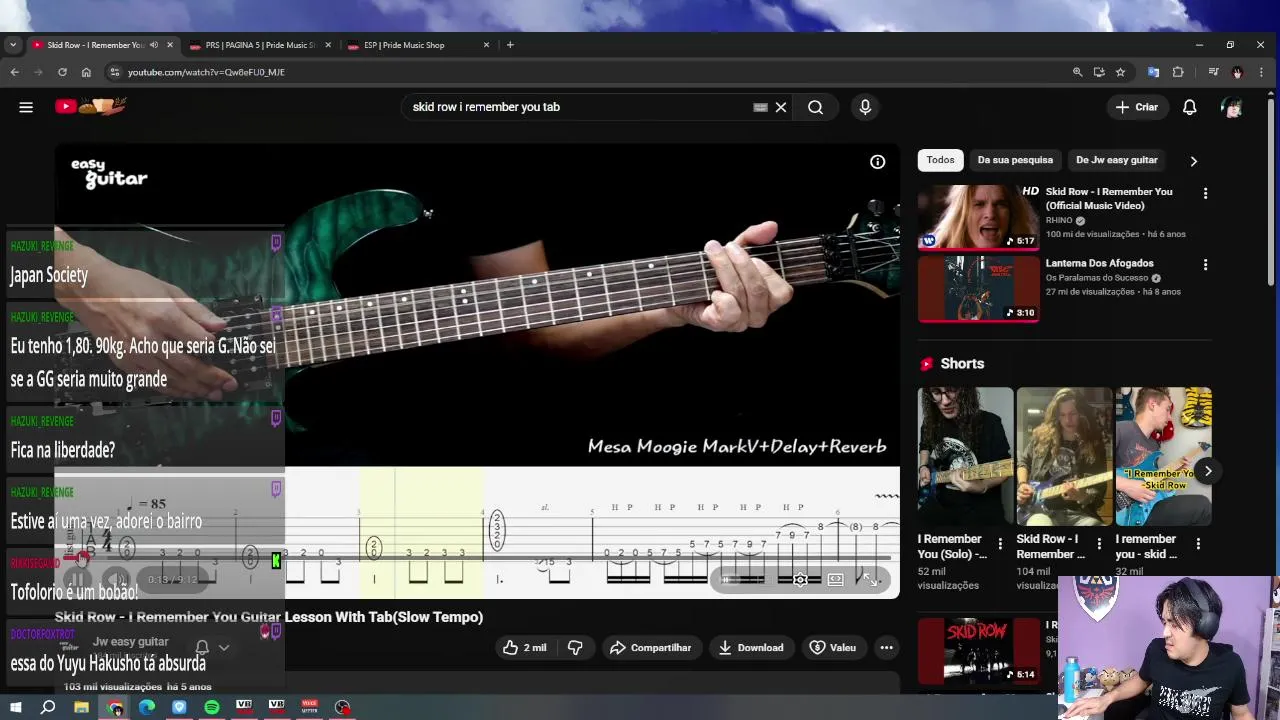Open the Windows Start menu
Viewport: 1280px width, 720px height.
(x=15, y=707)
